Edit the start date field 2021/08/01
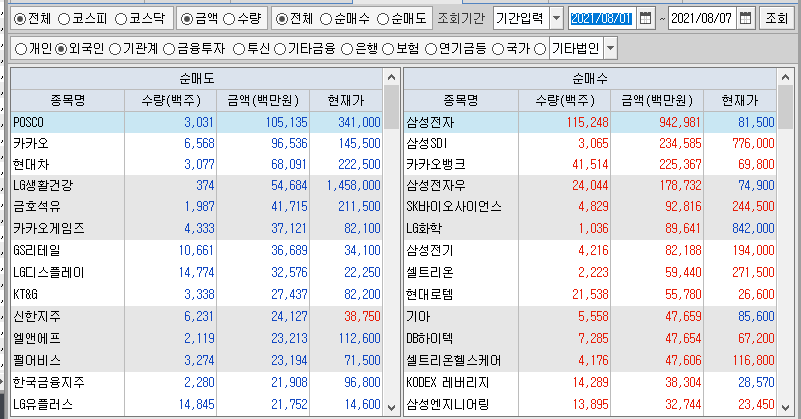 click(x=601, y=19)
